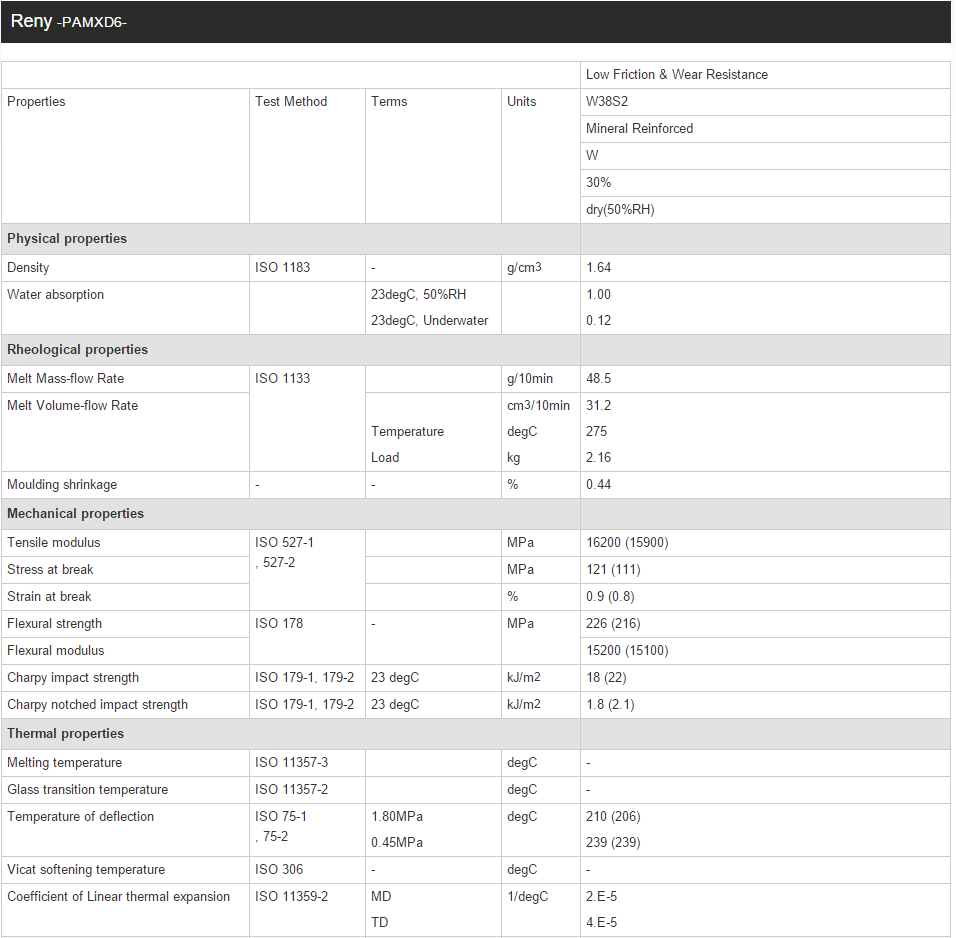Viewport: 956px width, 938px height.
Task: Select the "Stress at break" row label
Action: tap(50, 570)
